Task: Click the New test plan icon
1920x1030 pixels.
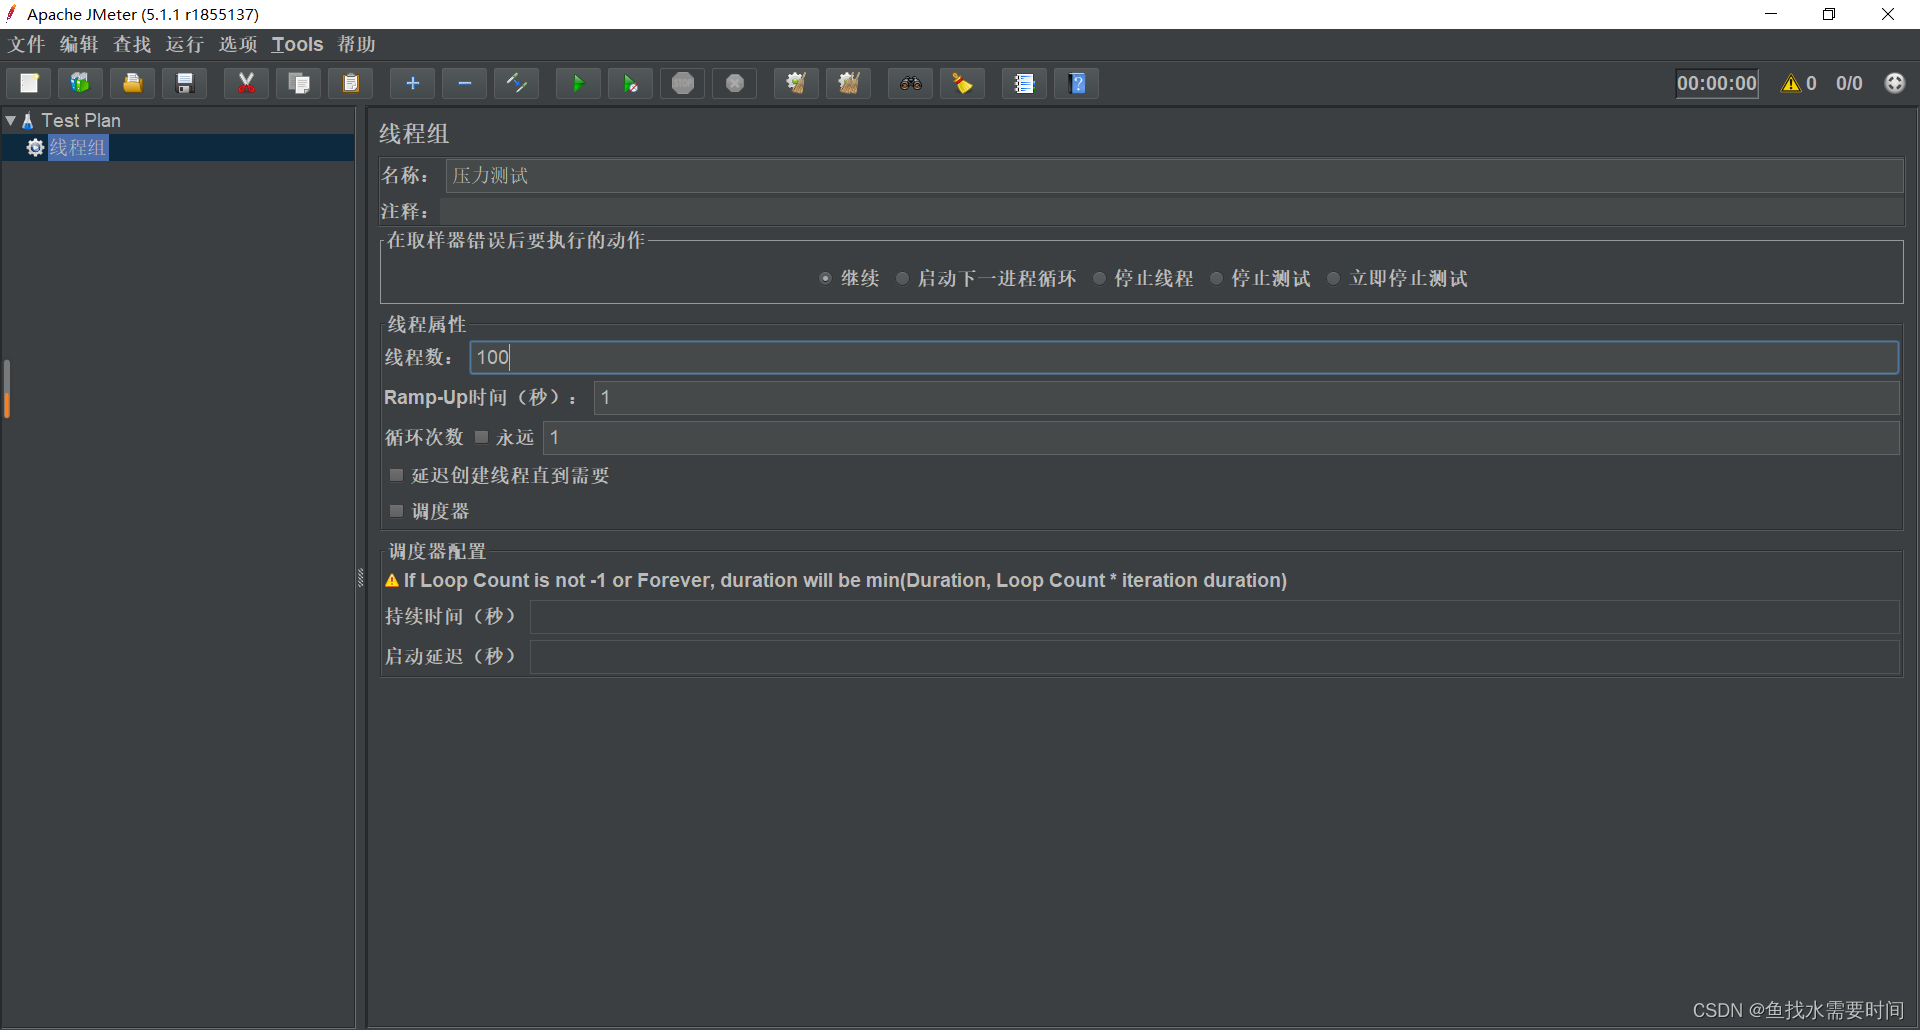Action: click(x=29, y=83)
